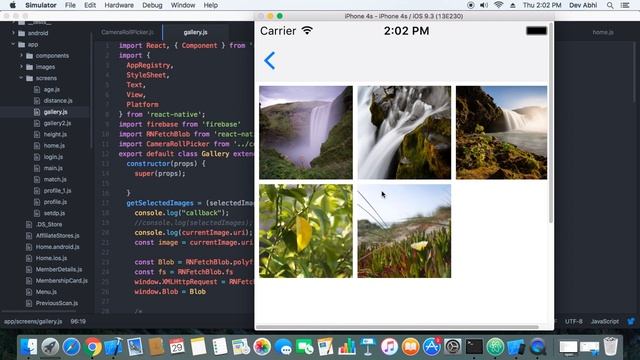640x360 pixels.
Task: Open the Trash in the dock
Action: click(x=611, y=347)
